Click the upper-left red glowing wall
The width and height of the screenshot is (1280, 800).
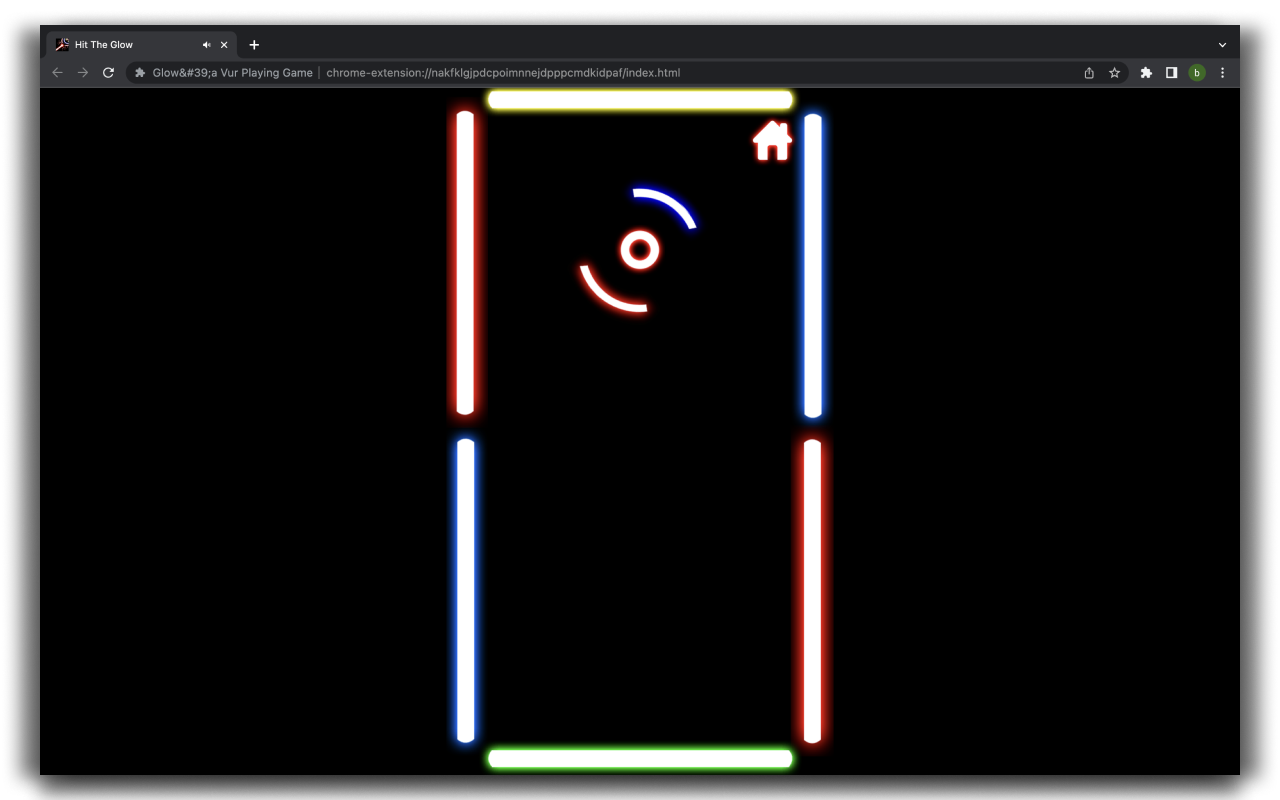(465, 263)
